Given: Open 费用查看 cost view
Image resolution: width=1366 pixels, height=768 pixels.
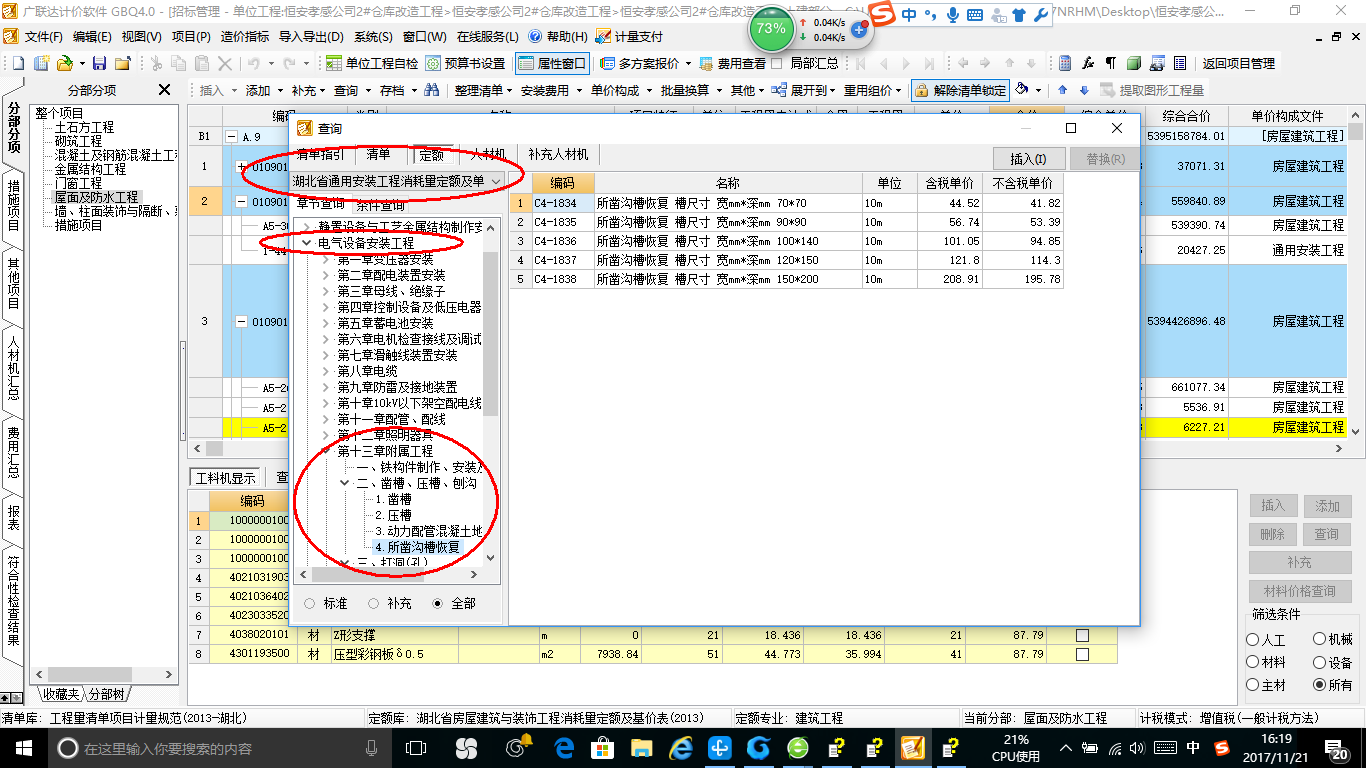Looking at the screenshot, I should 732,63.
